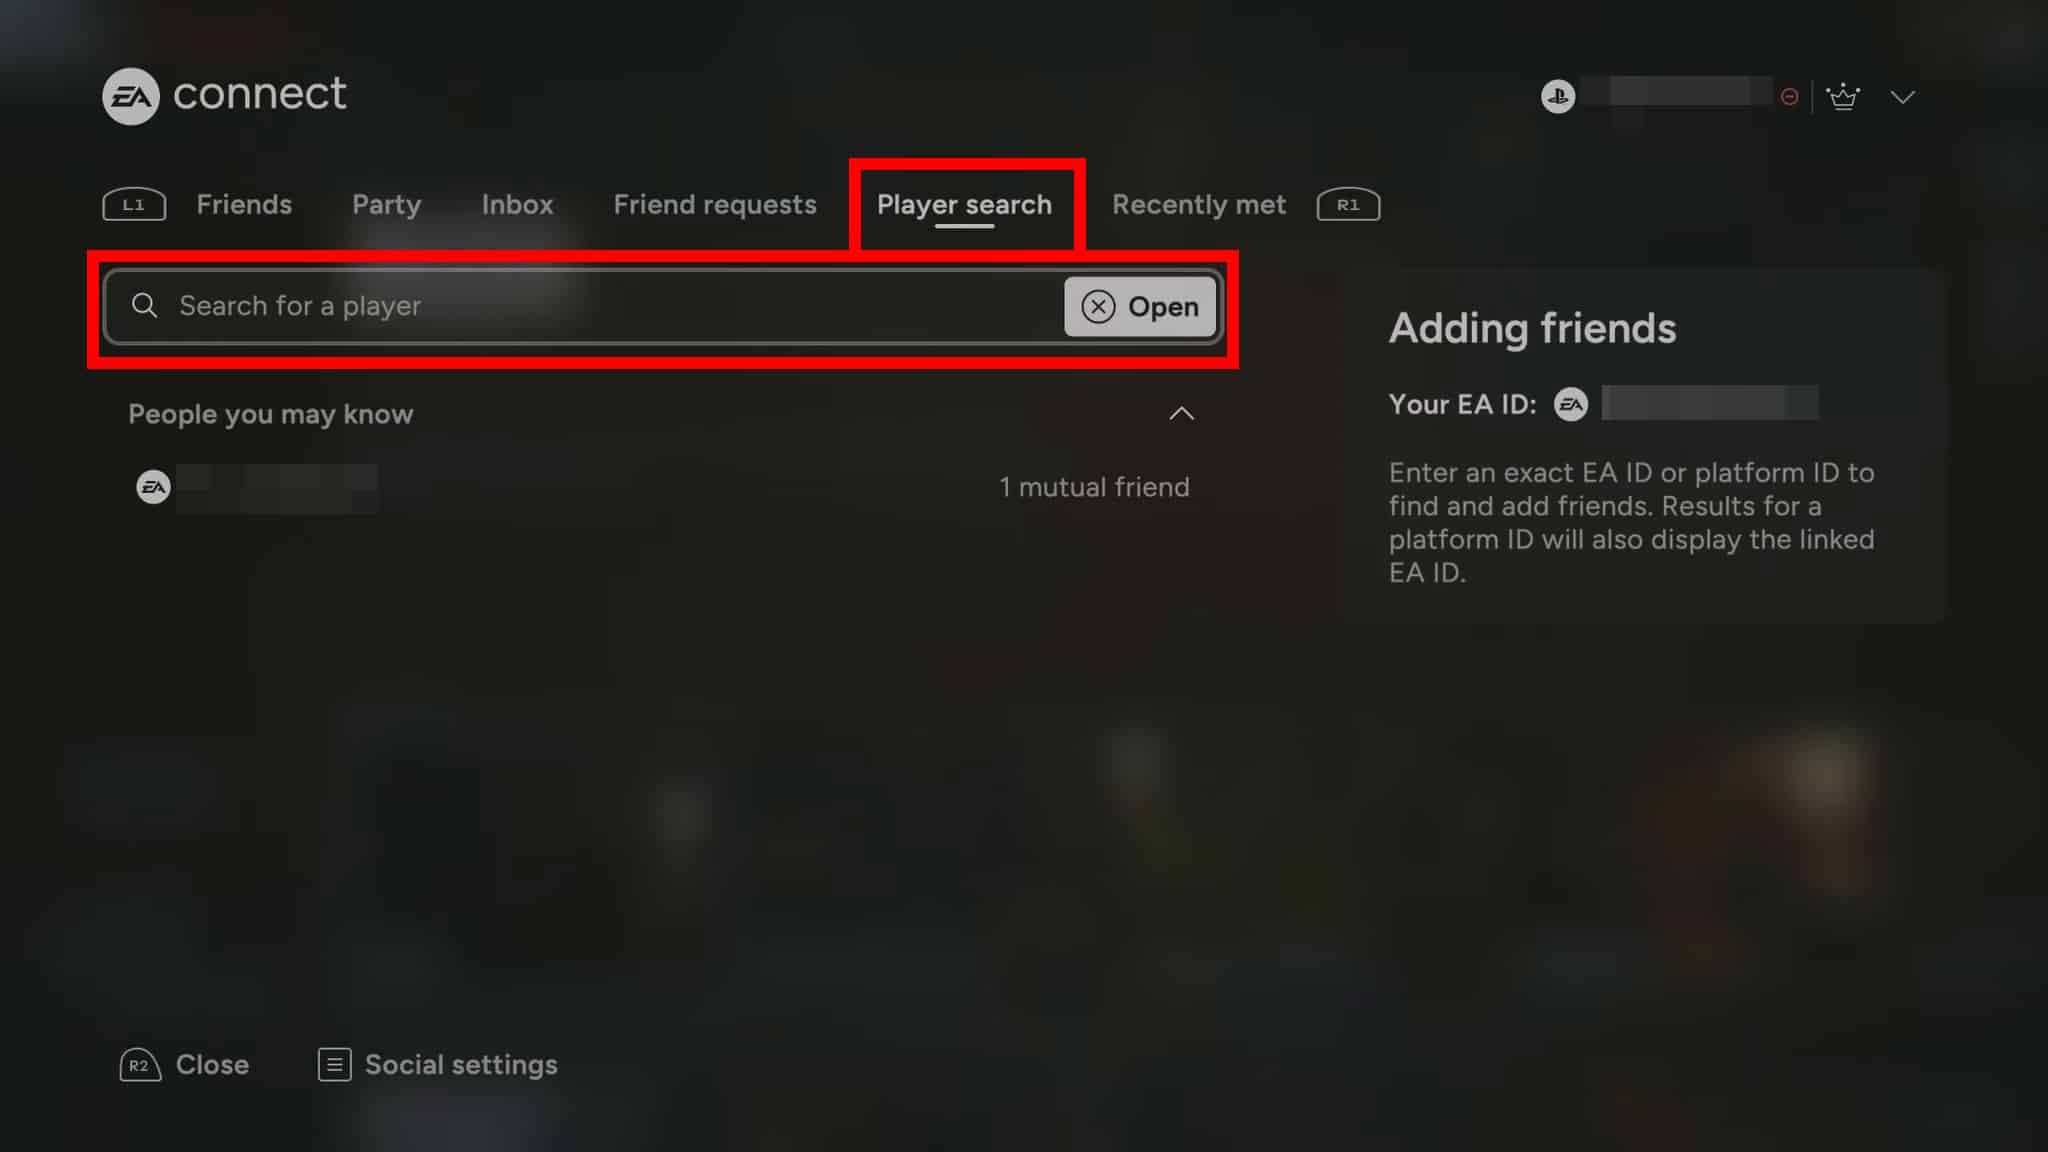Click the R1 bumper tab icon
2048x1152 pixels.
coord(1348,205)
